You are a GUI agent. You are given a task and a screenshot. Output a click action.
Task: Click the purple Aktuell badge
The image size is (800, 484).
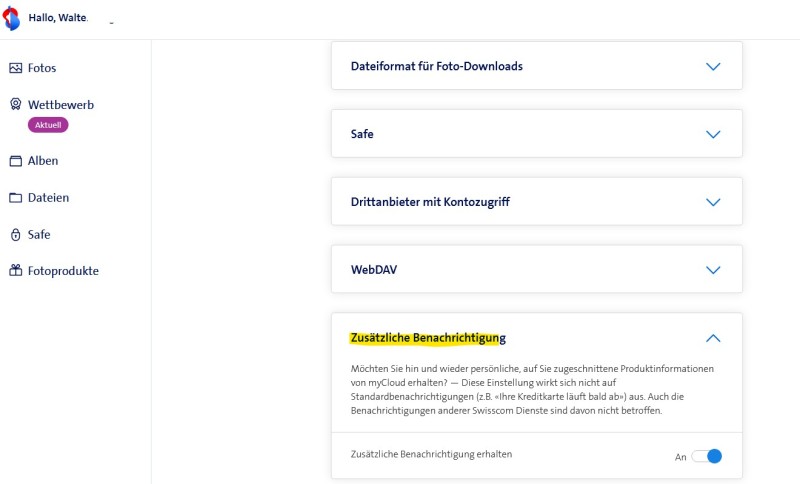48,125
